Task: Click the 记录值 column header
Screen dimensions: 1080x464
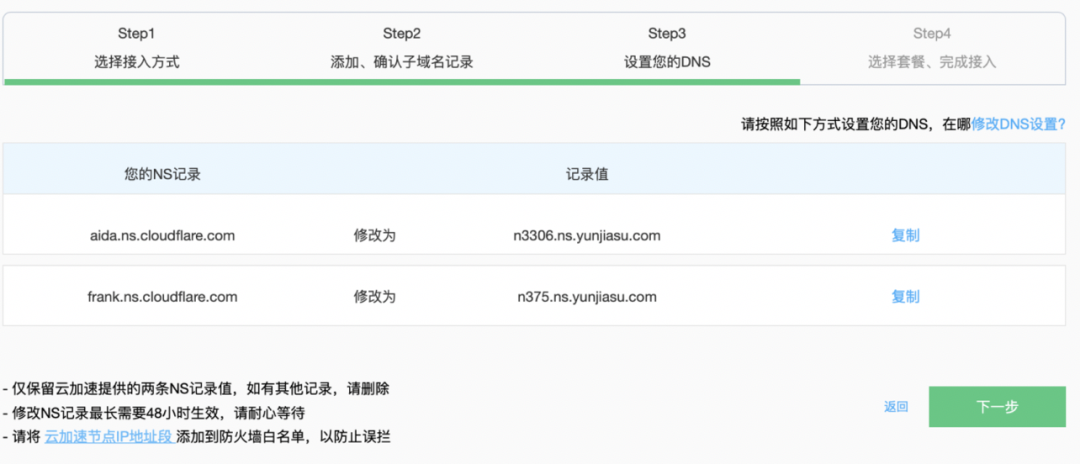Action: pos(587,175)
